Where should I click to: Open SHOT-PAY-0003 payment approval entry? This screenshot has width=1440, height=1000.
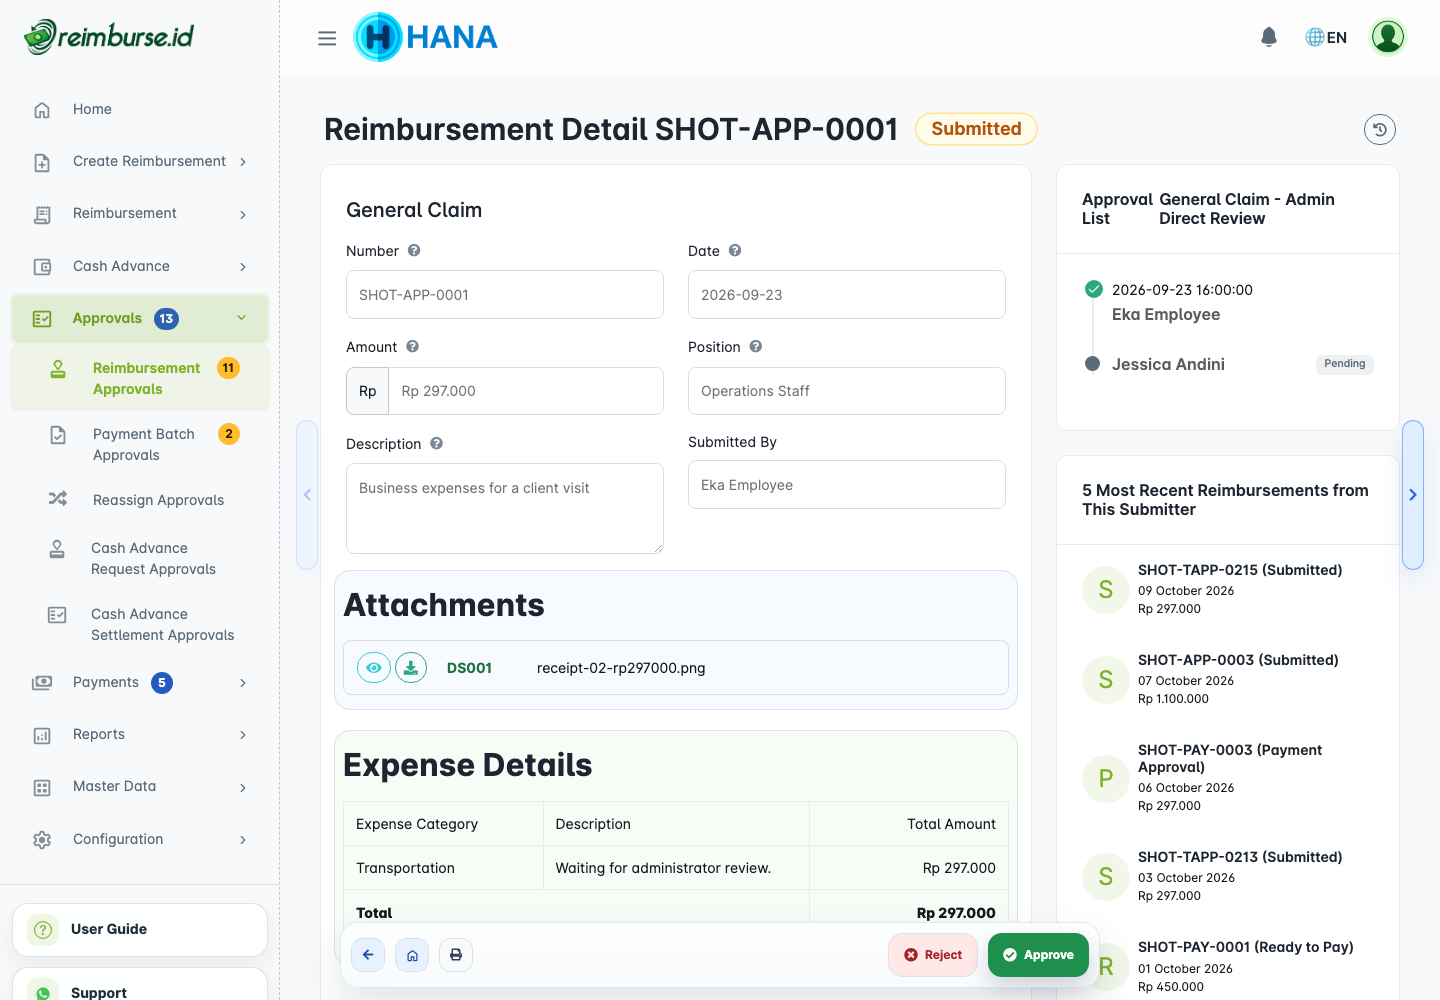pos(1230,758)
